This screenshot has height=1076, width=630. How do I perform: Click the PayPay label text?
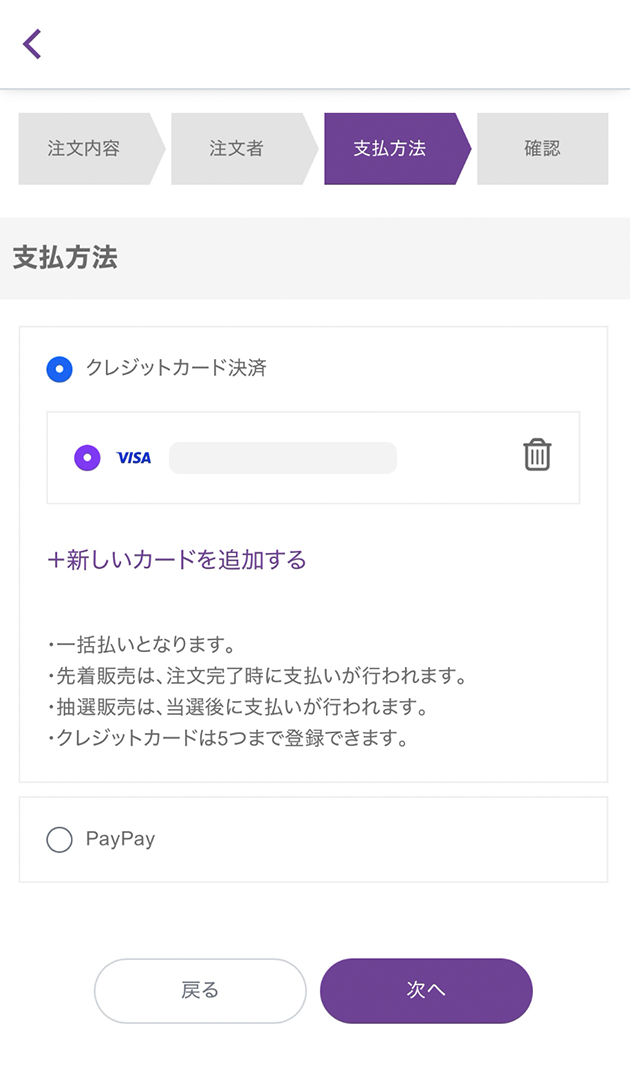[x=121, y=839]
